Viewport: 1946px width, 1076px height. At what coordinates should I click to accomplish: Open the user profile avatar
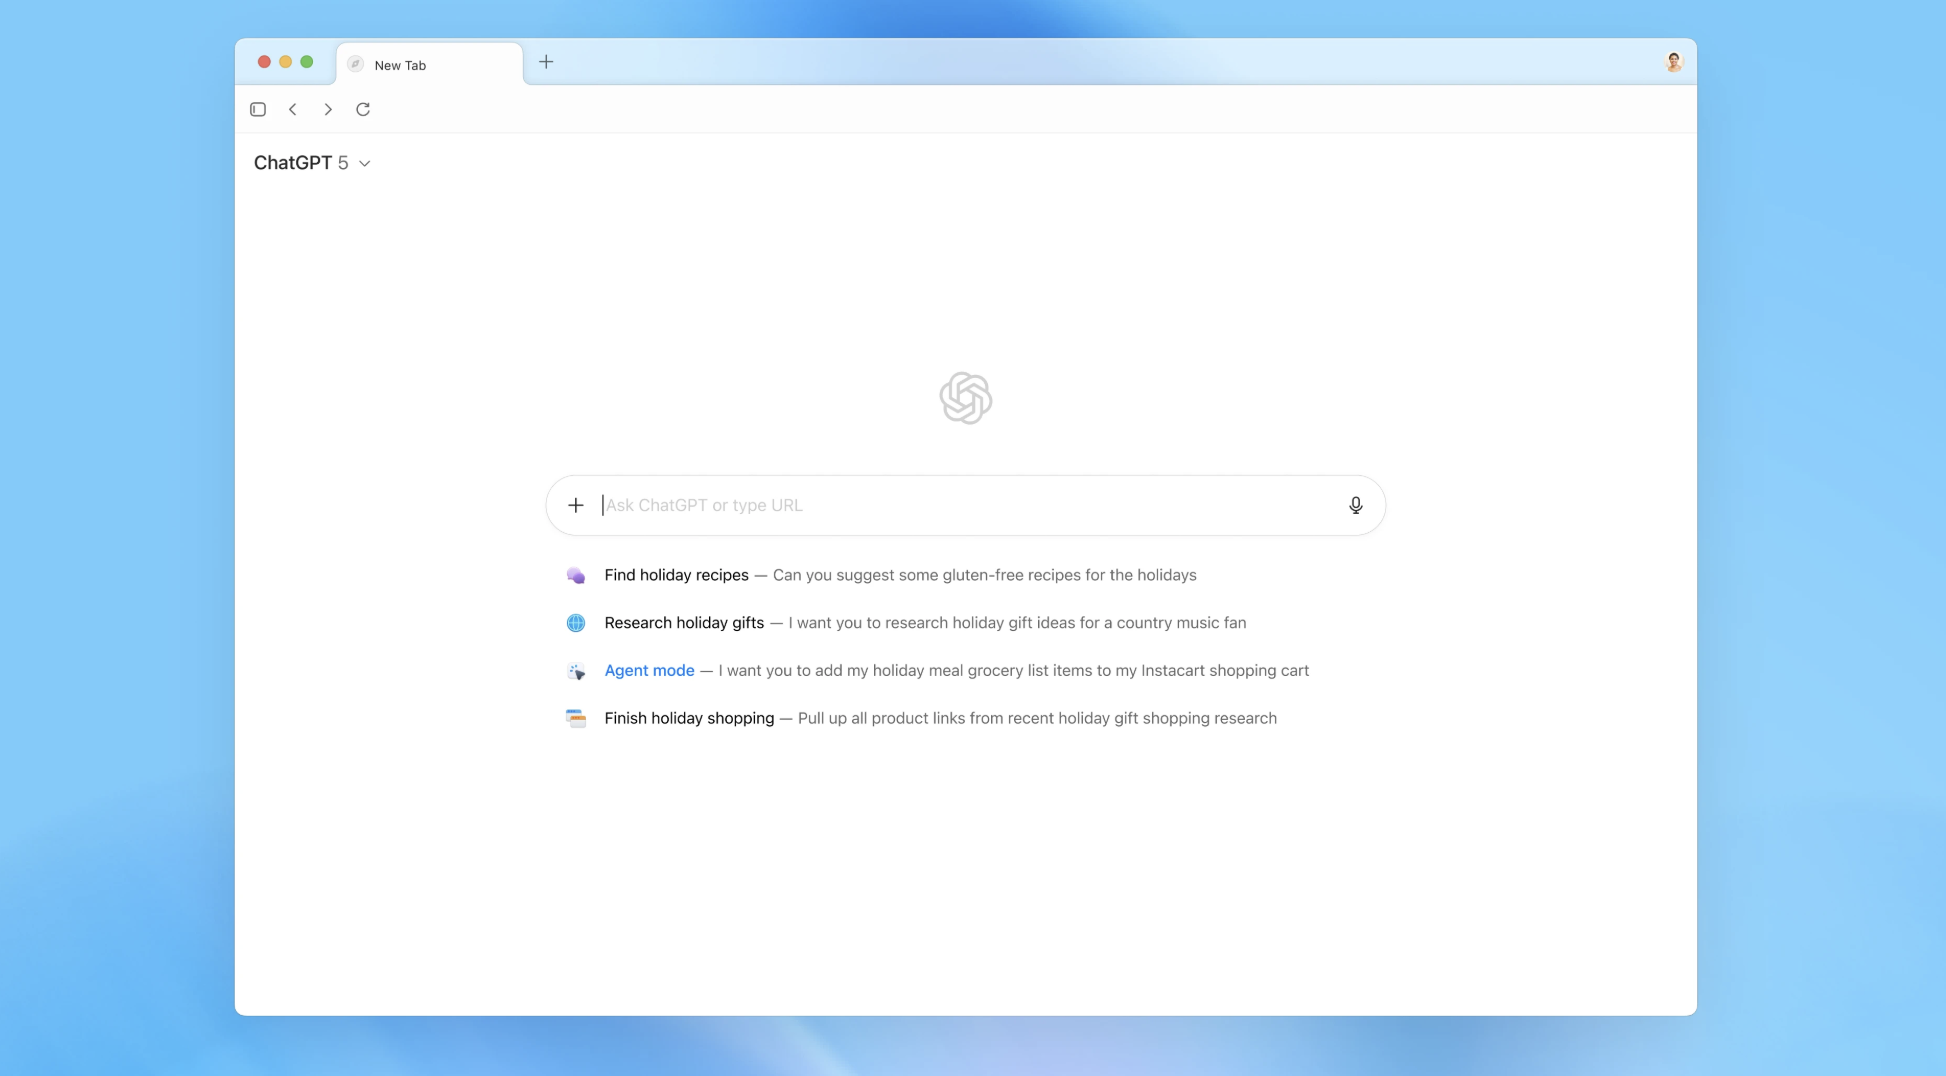click(x=1673, y=62)
